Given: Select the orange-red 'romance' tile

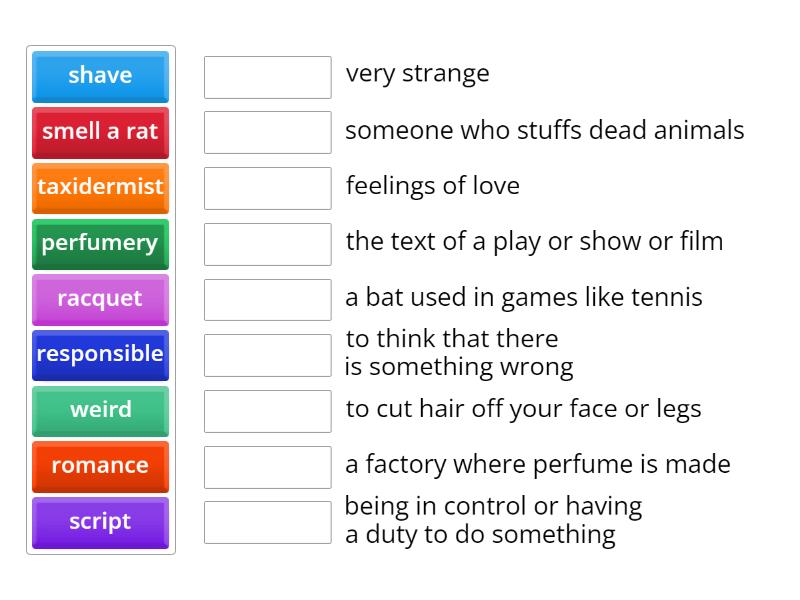Looking at the screenshot, I should pyautogui.click(x=100, y=466).
